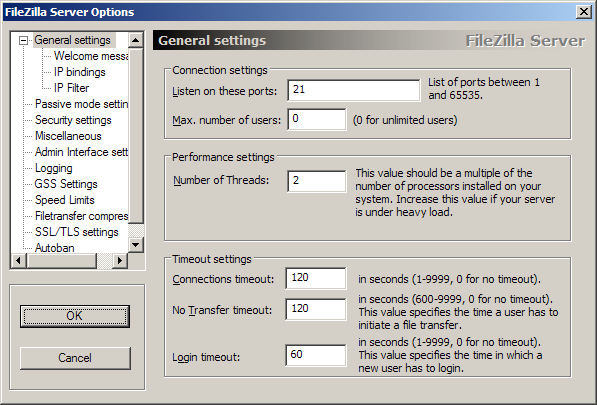Click the Login timeout input
597x405 pixels.
point(316,355)
